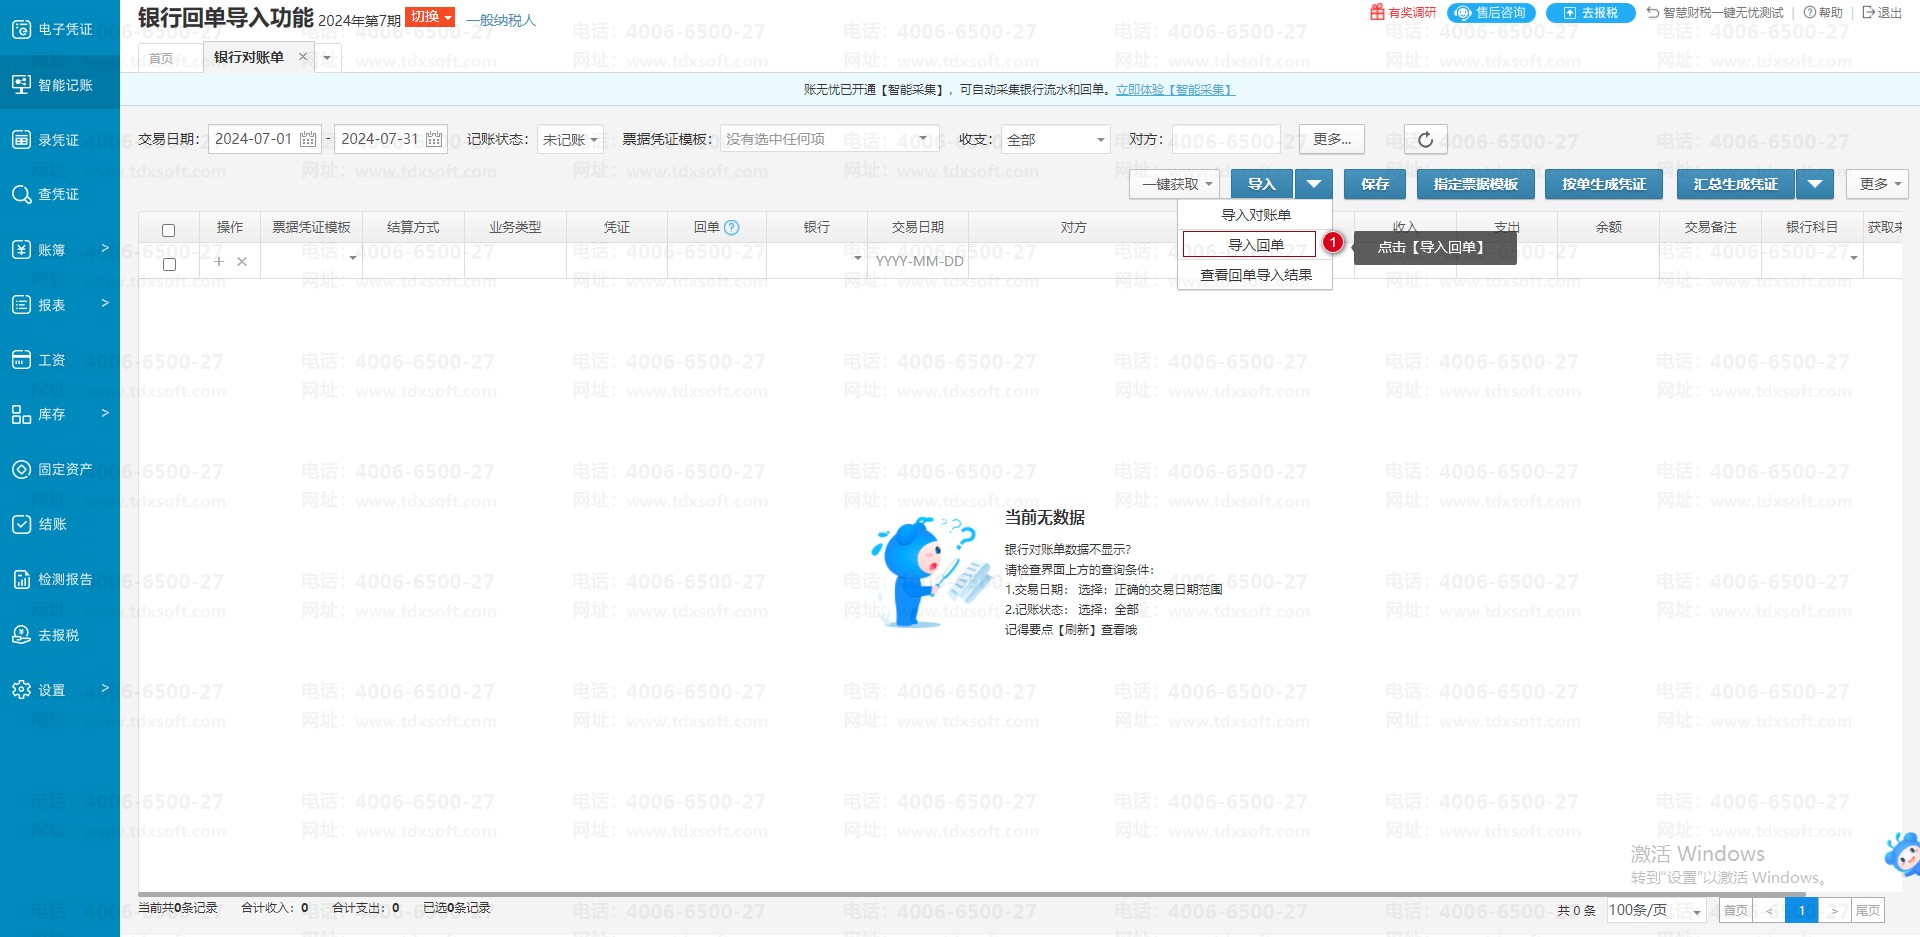
Task: Open end date calendar picker icon
Action: tap(434, 140)
